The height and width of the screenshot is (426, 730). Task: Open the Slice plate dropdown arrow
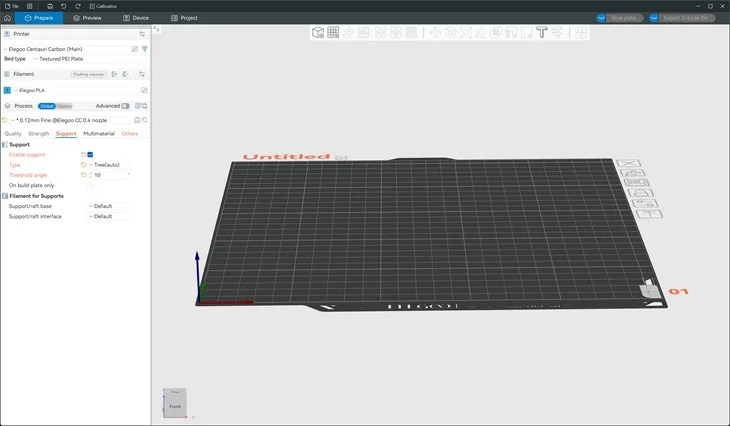[x=601, y=18]
